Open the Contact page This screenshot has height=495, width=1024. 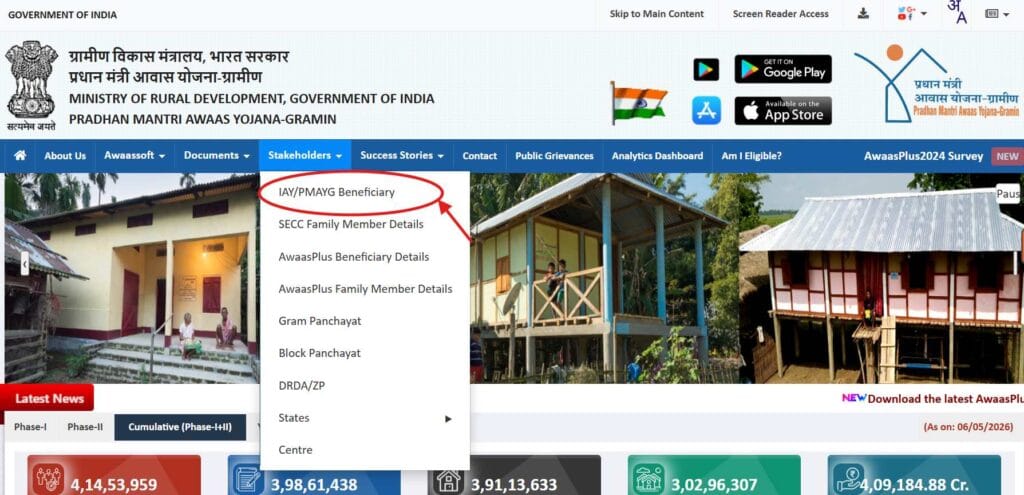pos(479,156)
